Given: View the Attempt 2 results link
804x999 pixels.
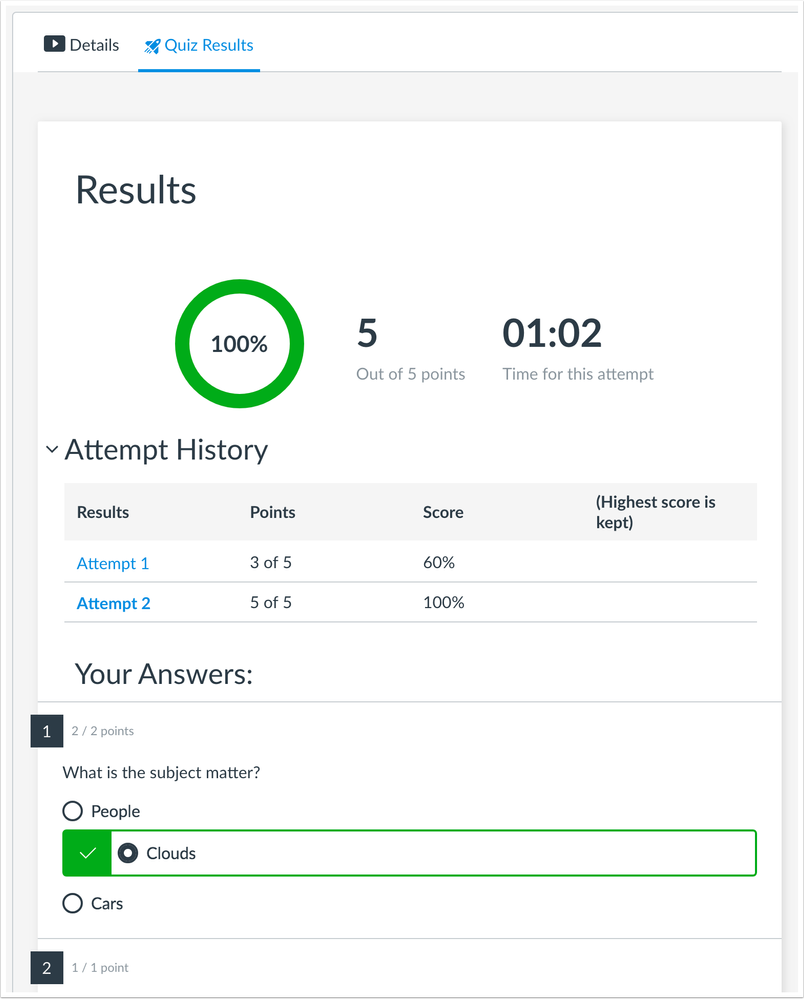Looking at the screenshot, I should (x=114, y=603).
